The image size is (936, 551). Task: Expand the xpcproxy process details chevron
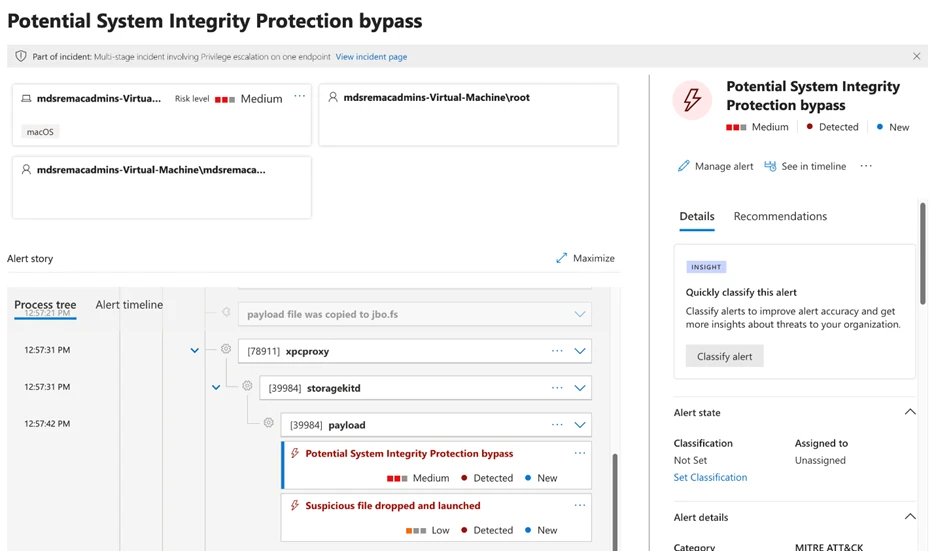tap(580, 351)
